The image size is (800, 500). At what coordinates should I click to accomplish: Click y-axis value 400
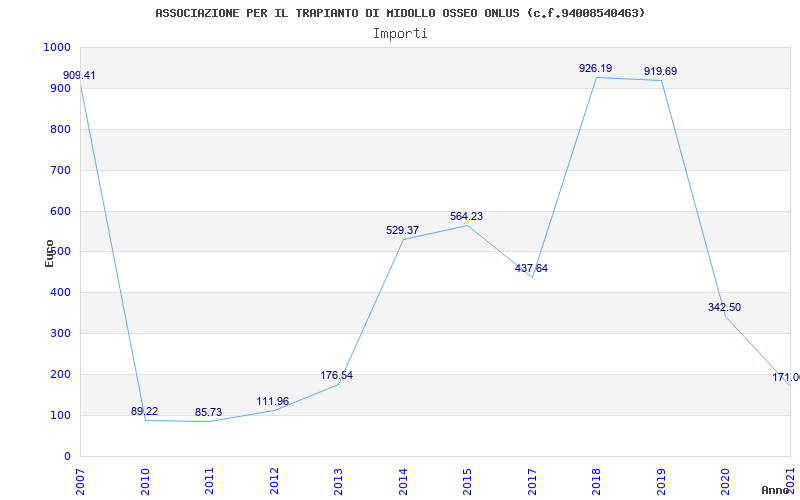pyautogui.click(x=61, y=292)
